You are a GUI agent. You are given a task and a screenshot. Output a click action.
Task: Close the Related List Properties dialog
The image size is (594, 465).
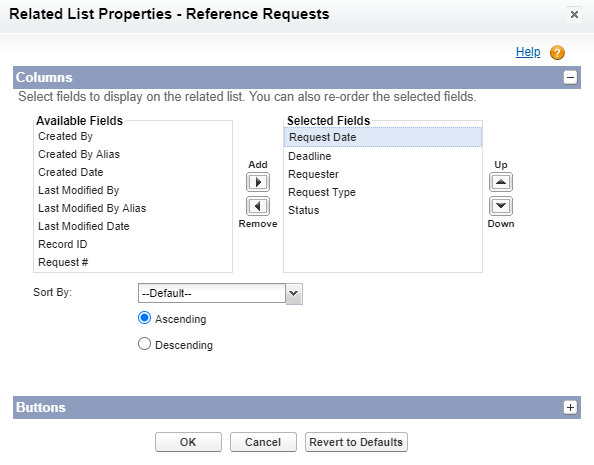(574, 15)
